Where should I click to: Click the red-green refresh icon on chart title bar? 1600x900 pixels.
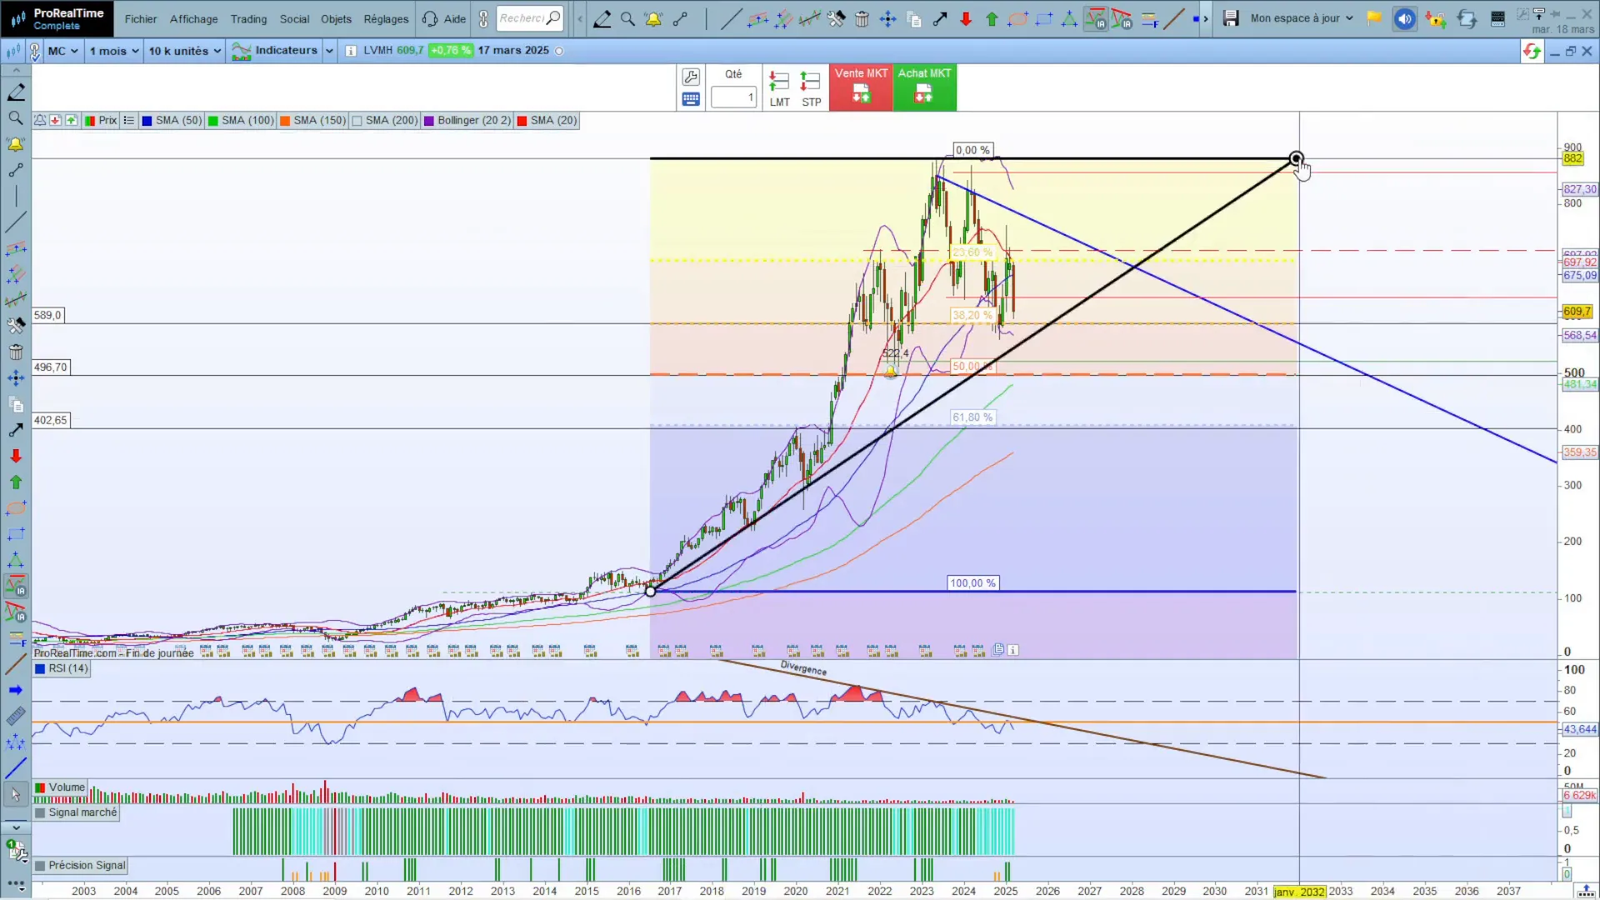[x=1532, y=51]
